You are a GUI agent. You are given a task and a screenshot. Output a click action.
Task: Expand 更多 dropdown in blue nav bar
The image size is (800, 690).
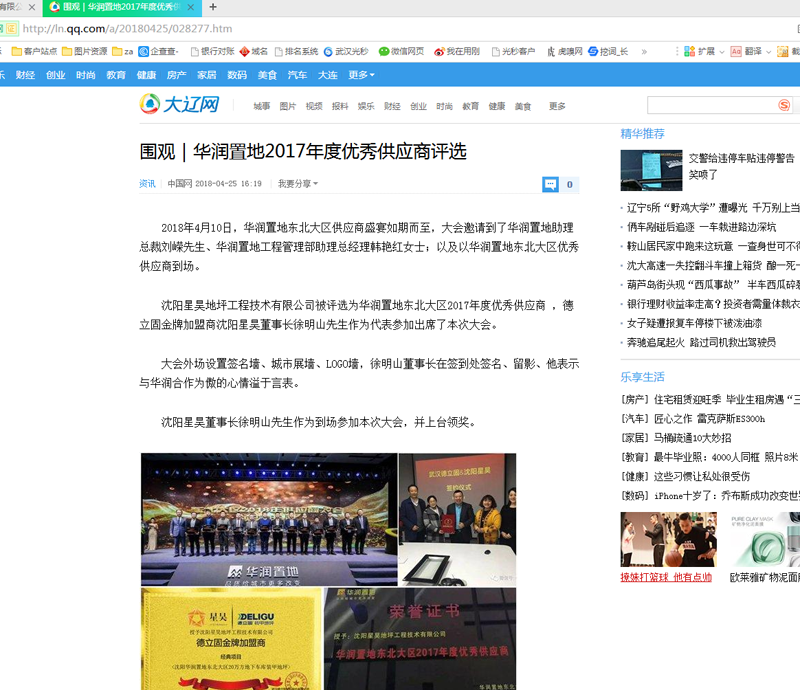361,75
